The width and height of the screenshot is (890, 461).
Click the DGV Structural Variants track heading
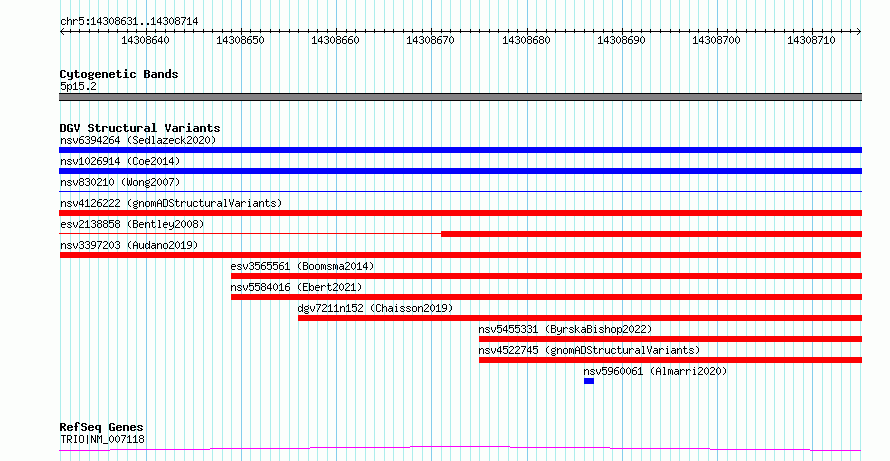[140, 128]
